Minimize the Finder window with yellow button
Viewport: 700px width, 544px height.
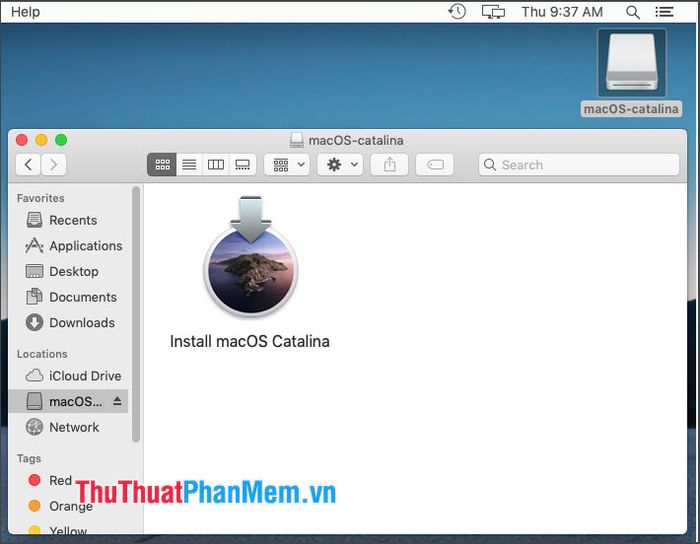tap(42, 140)
